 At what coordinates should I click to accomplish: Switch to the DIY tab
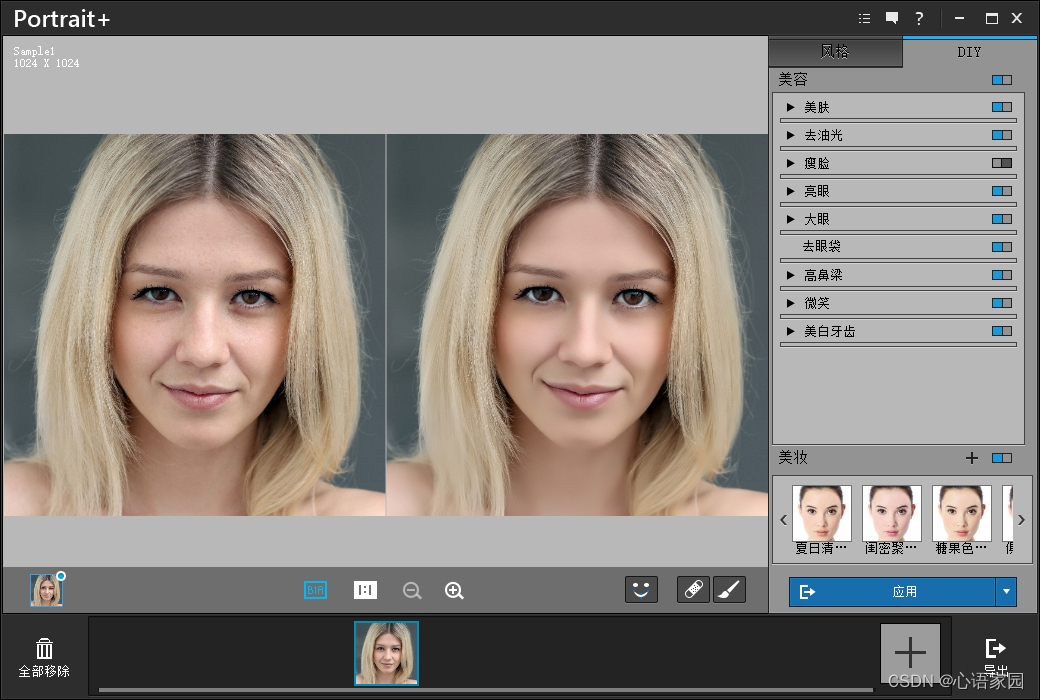969,52
